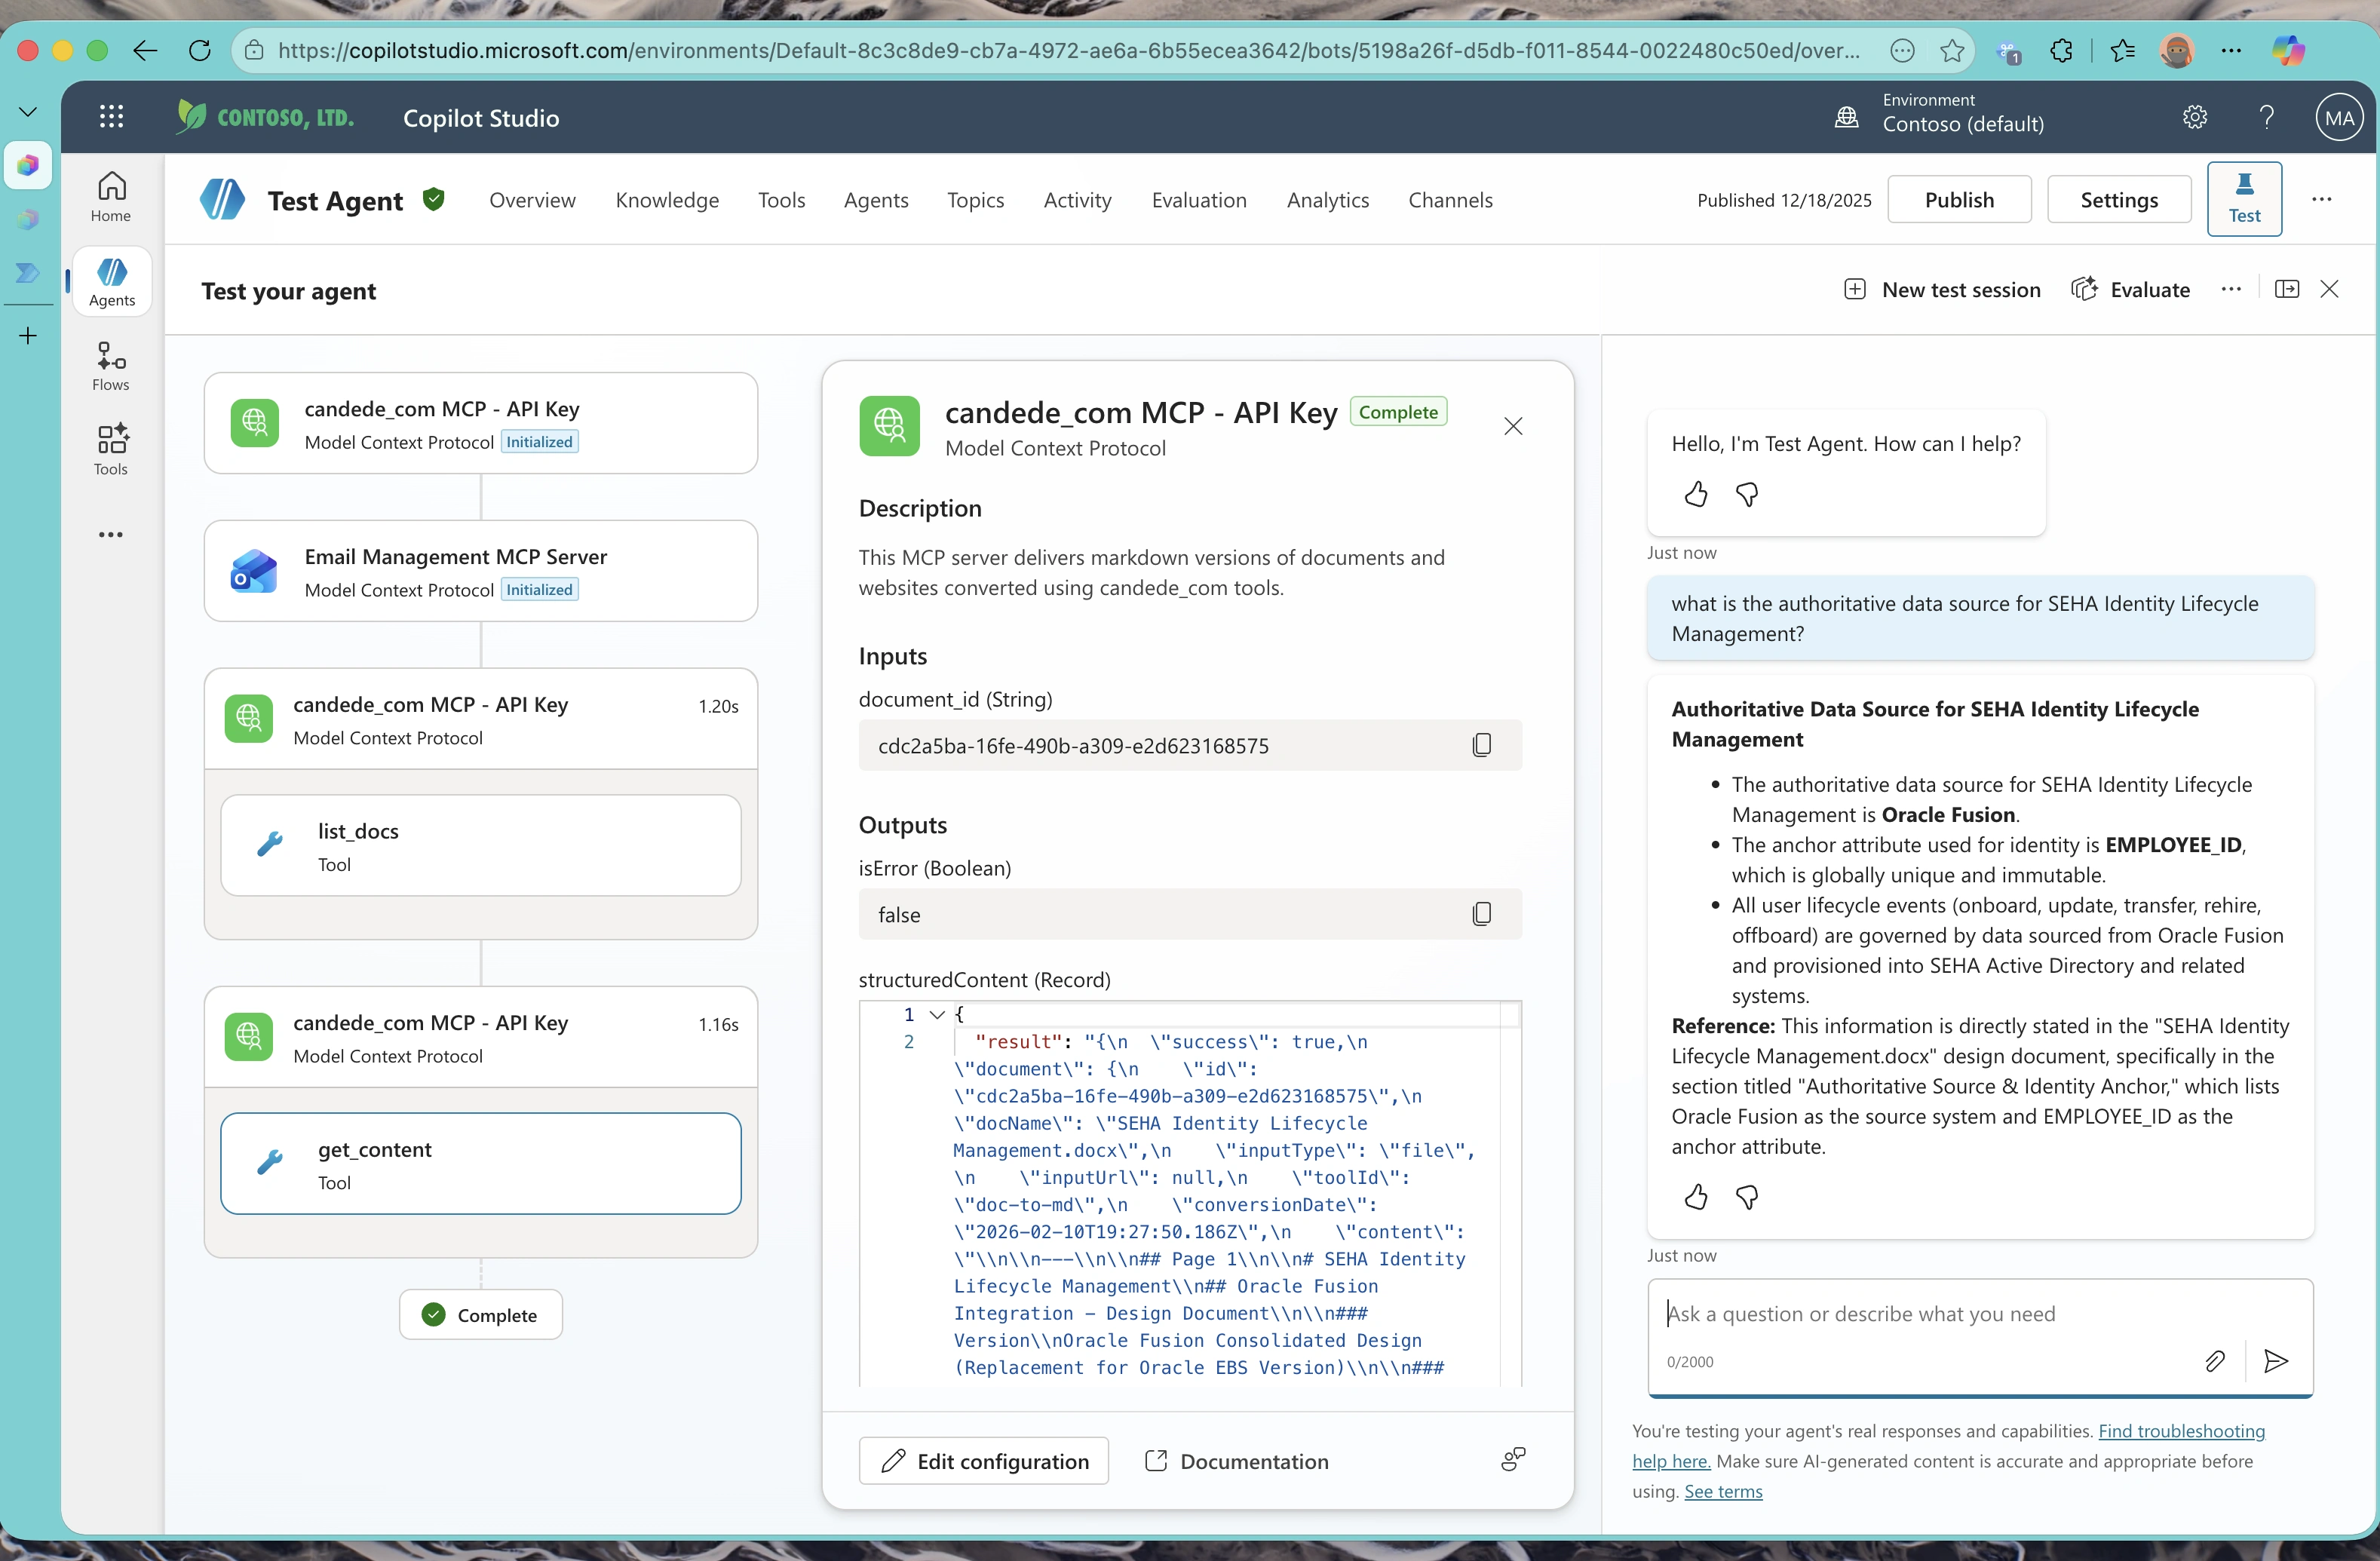Open the Microsoft 365 app launcher waffle icon
The width and height of the screenshot is (2380, 1561).
click(111, 116)
